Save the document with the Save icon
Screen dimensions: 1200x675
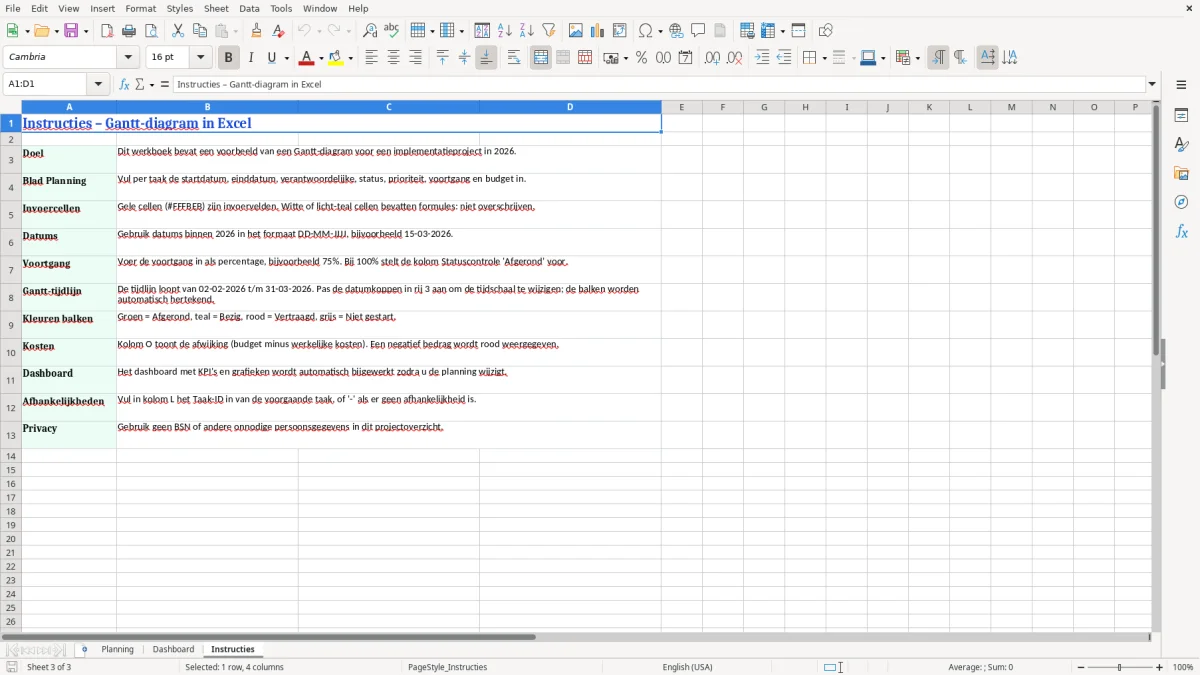click(71, 31)
